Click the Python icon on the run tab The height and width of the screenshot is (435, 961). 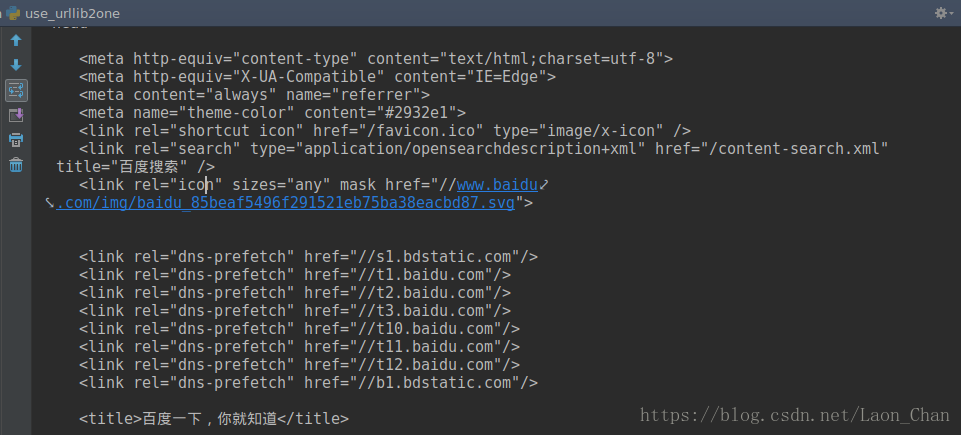tap(13, 13)
